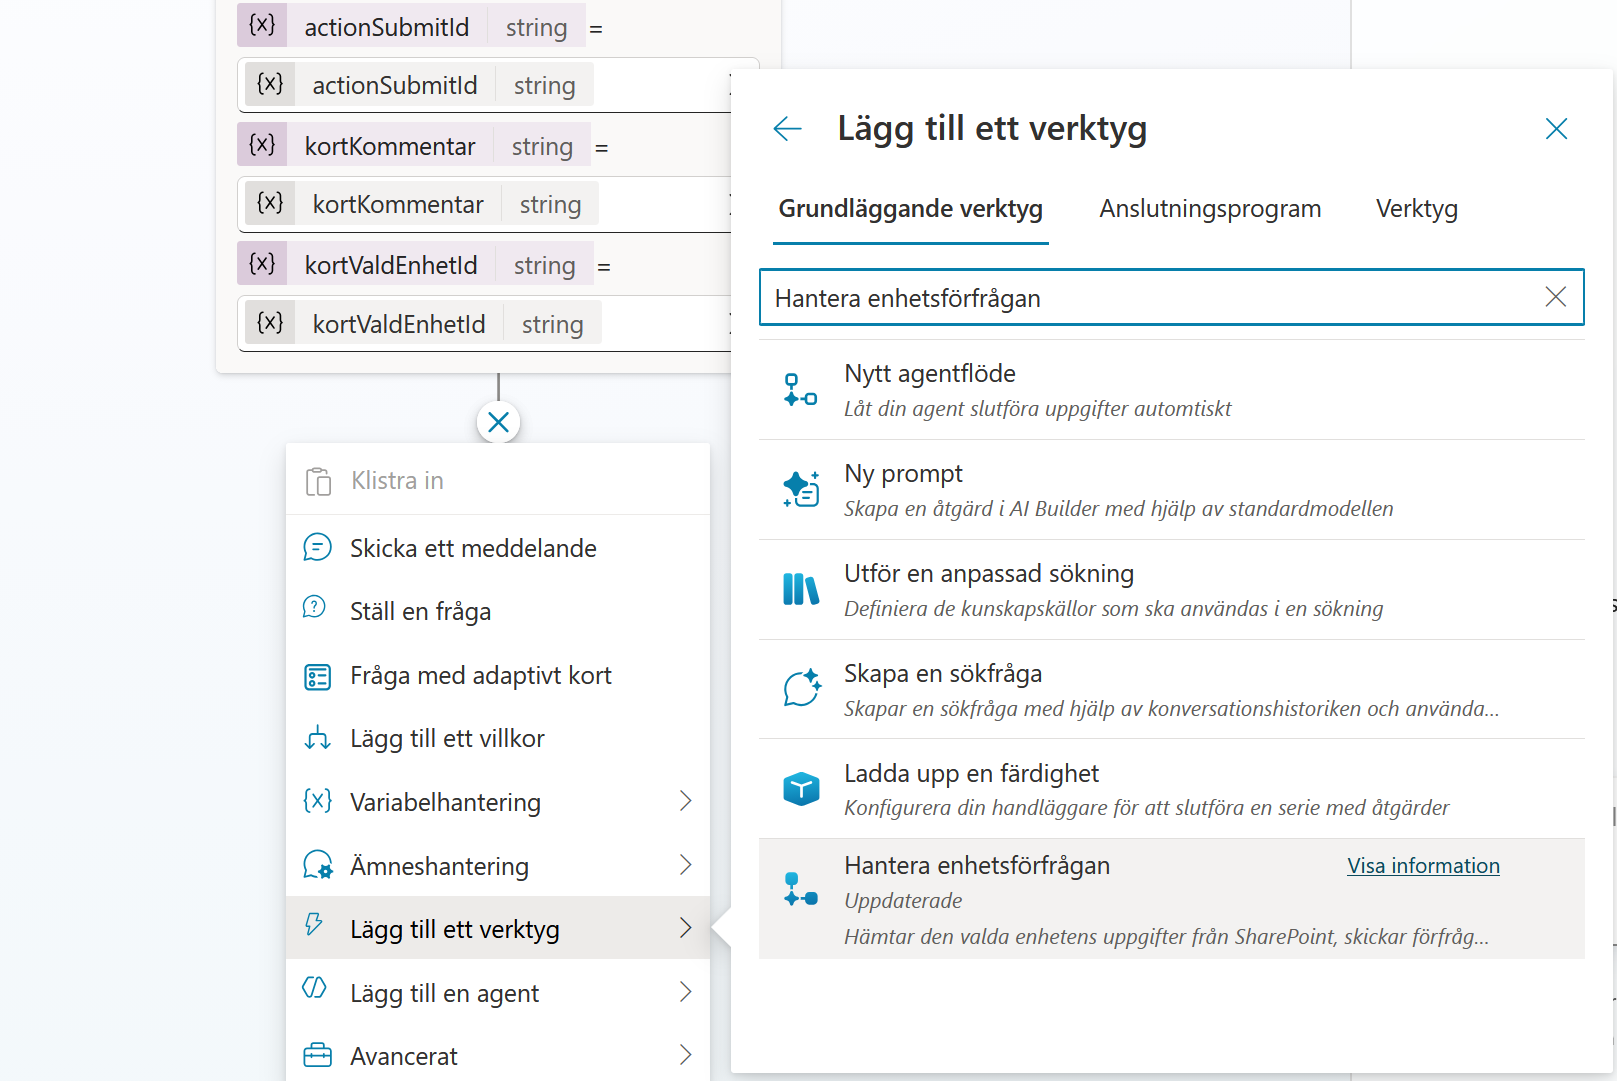Expand the Lägg till ett verktyg chevron

685,928
